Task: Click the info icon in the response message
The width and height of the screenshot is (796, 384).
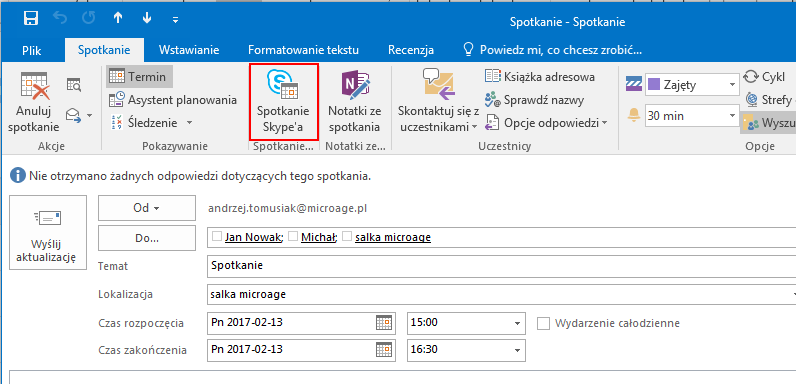Action: [x=18, y=176]
